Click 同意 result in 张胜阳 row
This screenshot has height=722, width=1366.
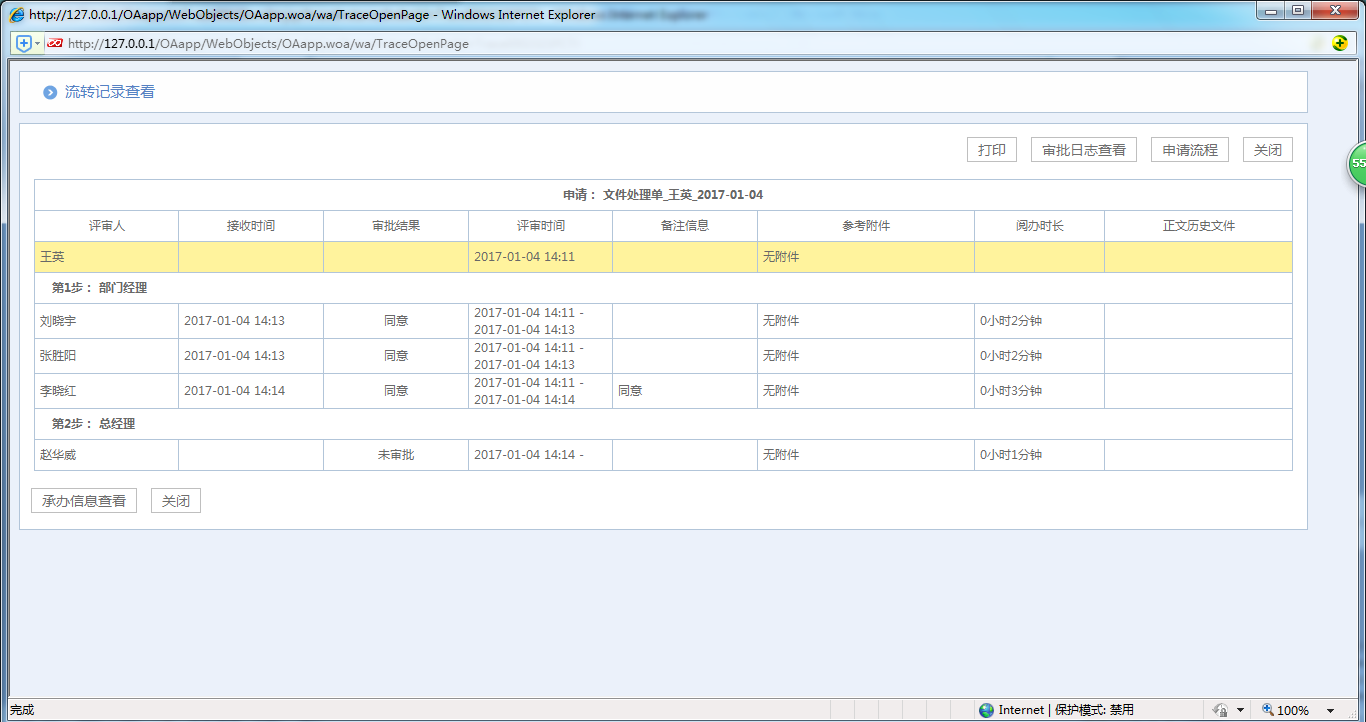tap(396, 356)
